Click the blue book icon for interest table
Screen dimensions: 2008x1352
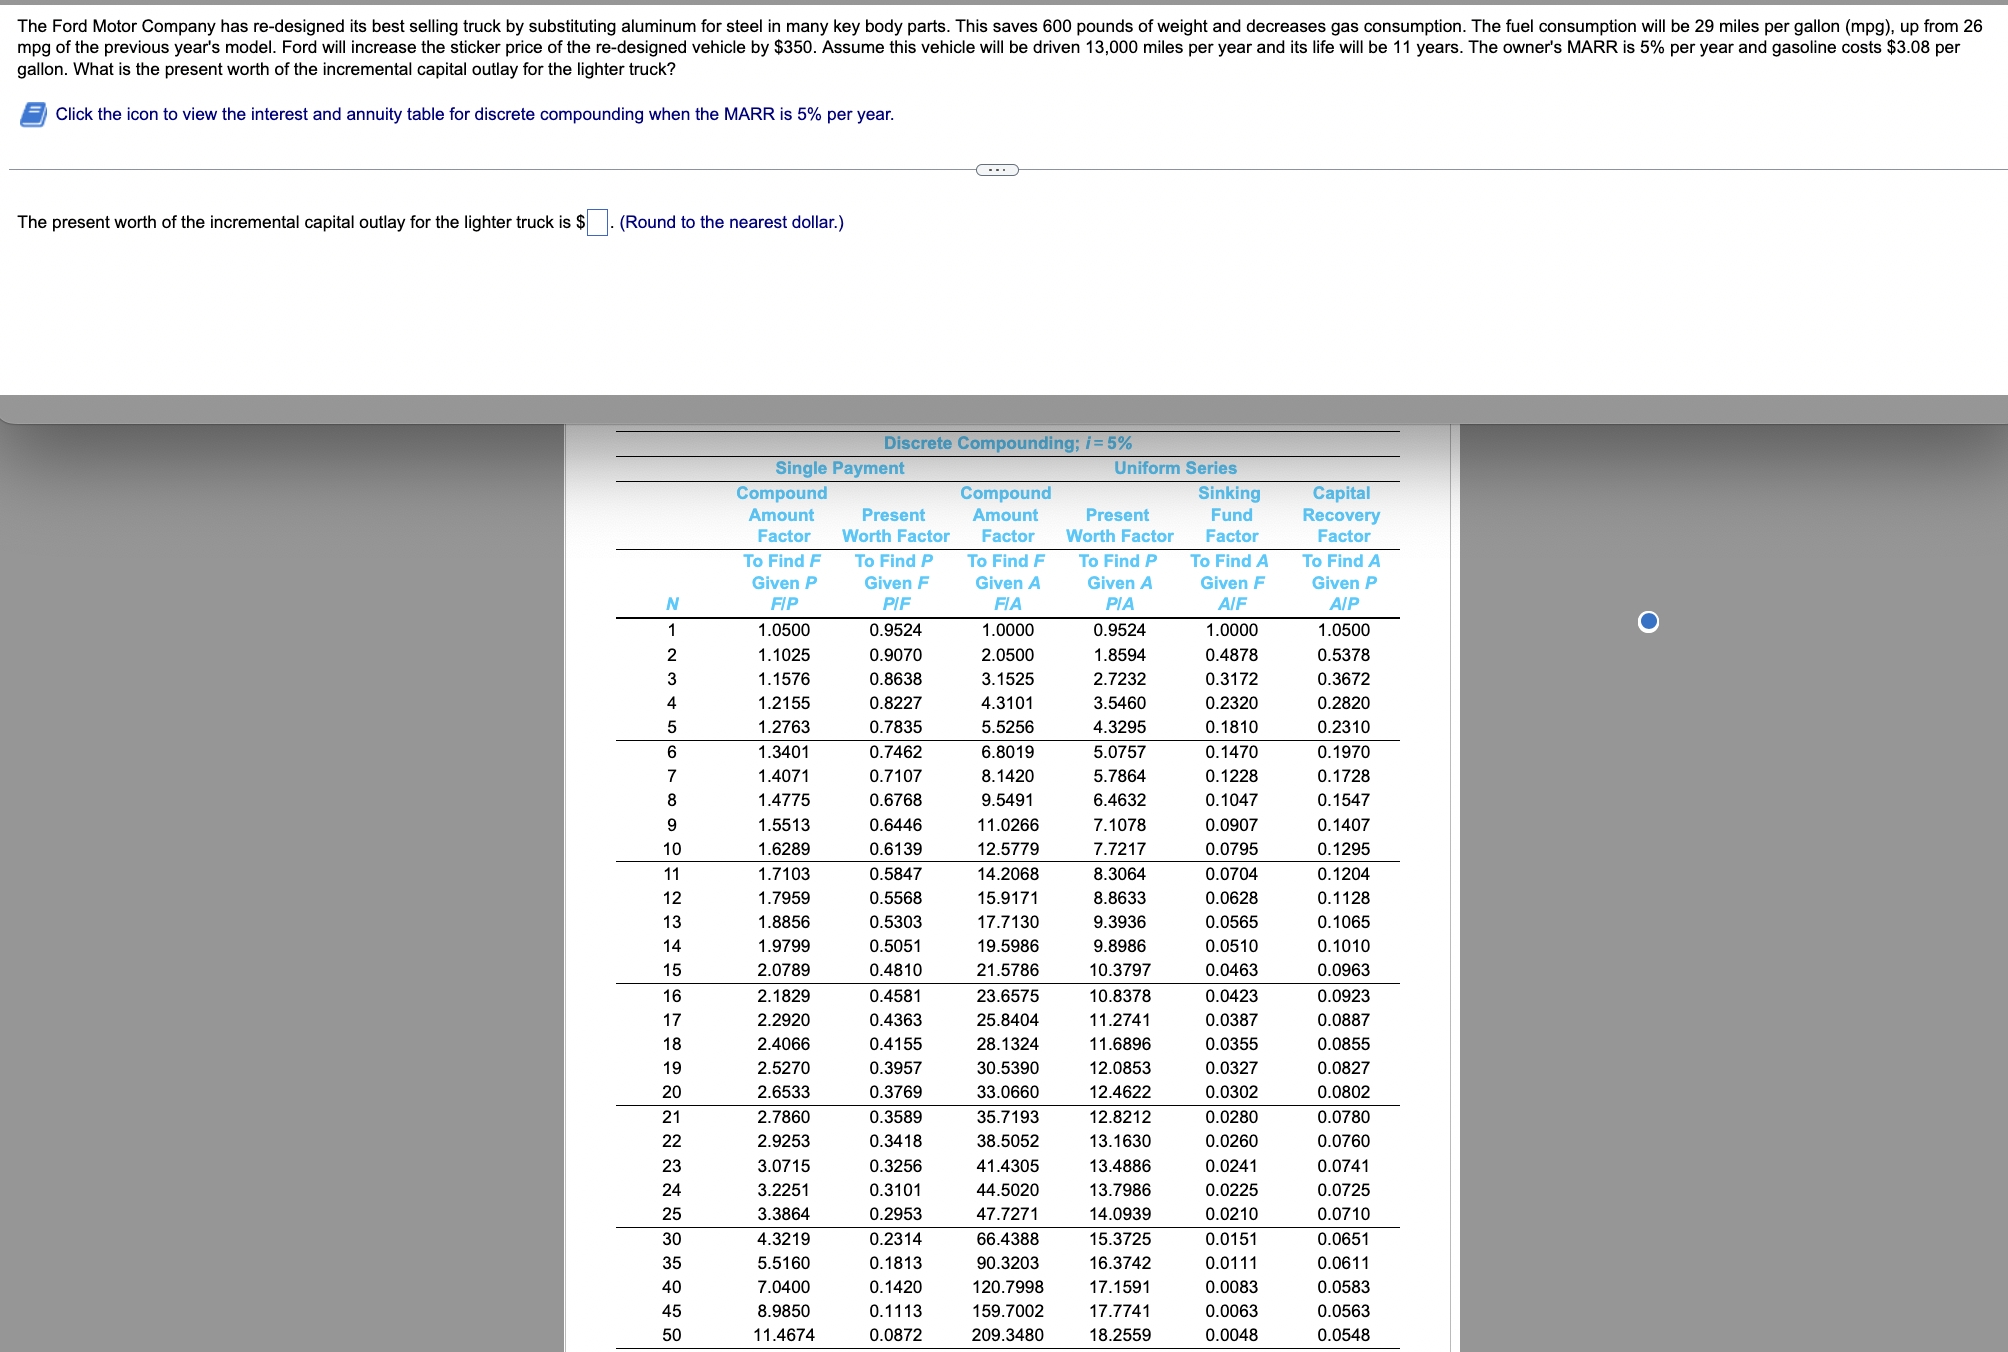point(33,115)
